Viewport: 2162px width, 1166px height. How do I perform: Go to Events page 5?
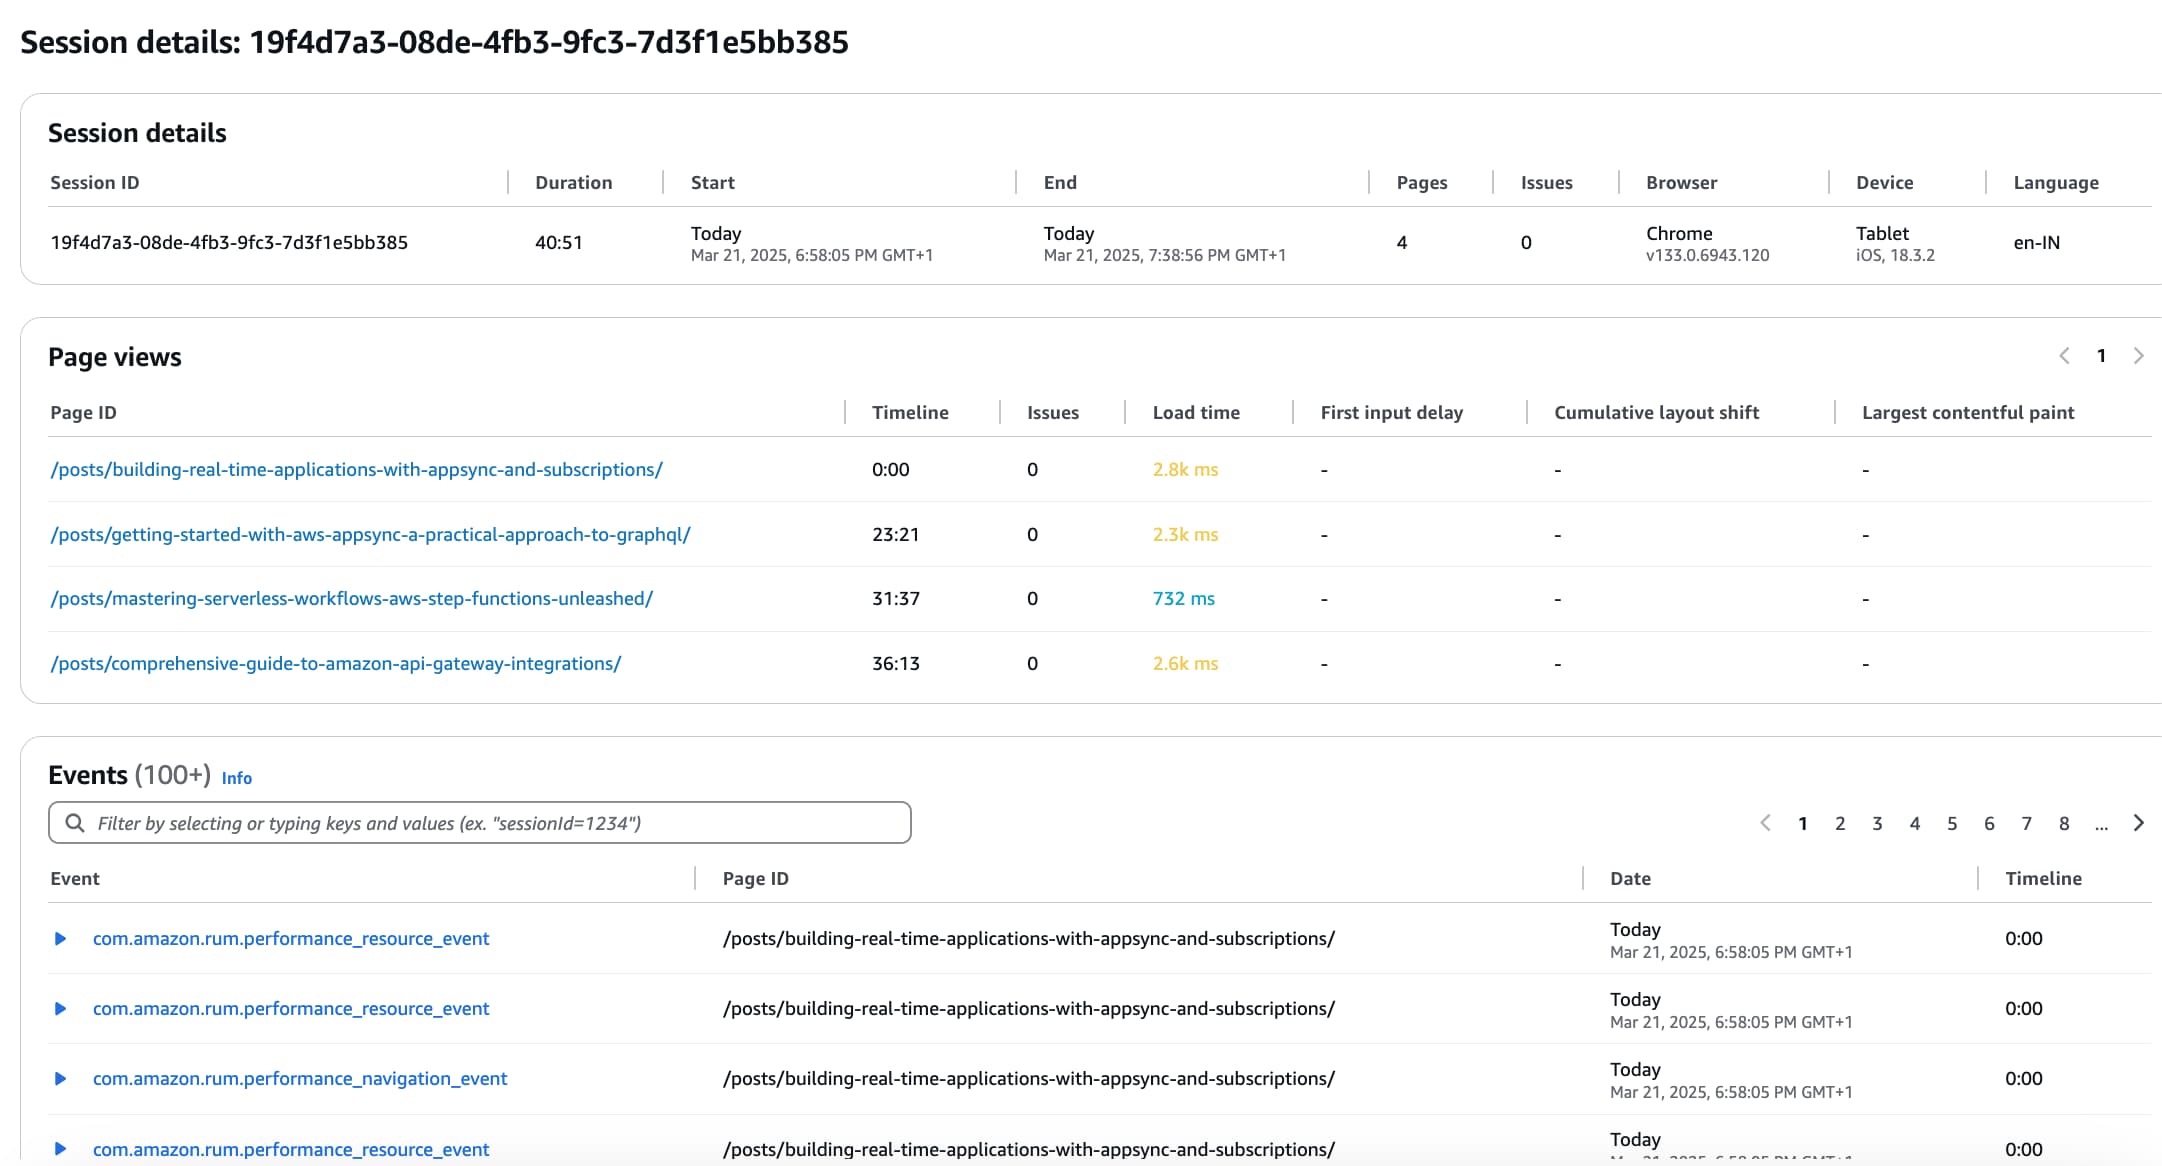tap(1952, 824)
